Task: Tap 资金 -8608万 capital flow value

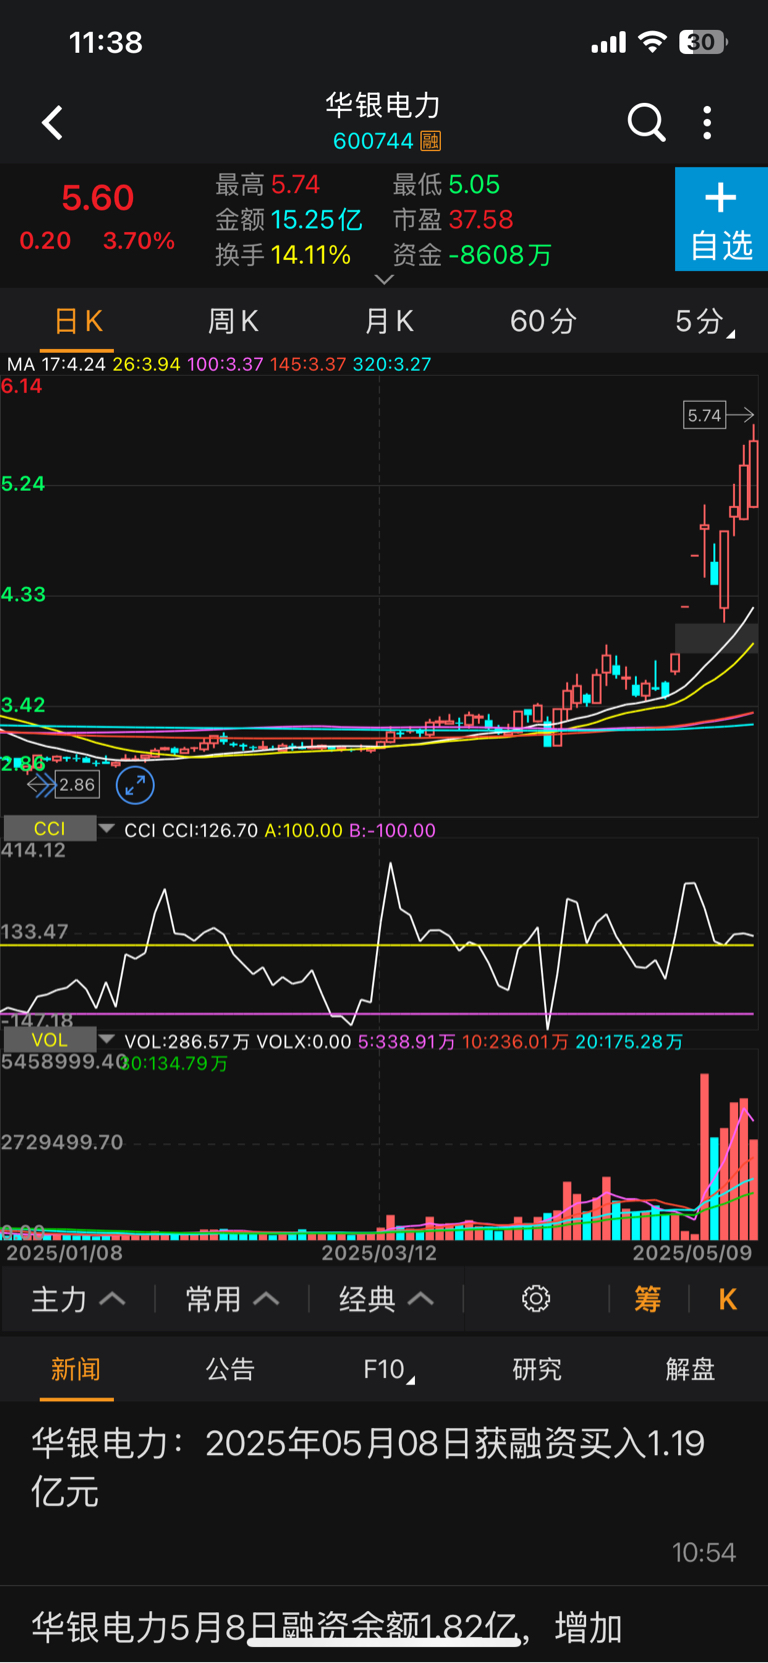Action: pyautogui.click(x=472, y=255)
